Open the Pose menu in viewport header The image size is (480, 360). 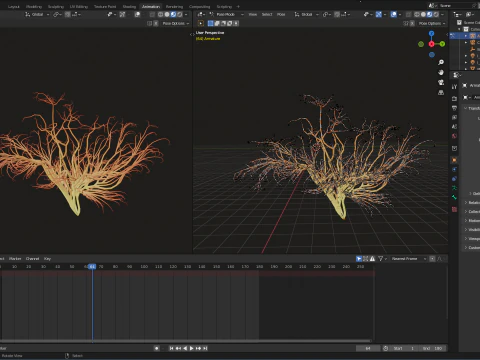tap(281, 14)
